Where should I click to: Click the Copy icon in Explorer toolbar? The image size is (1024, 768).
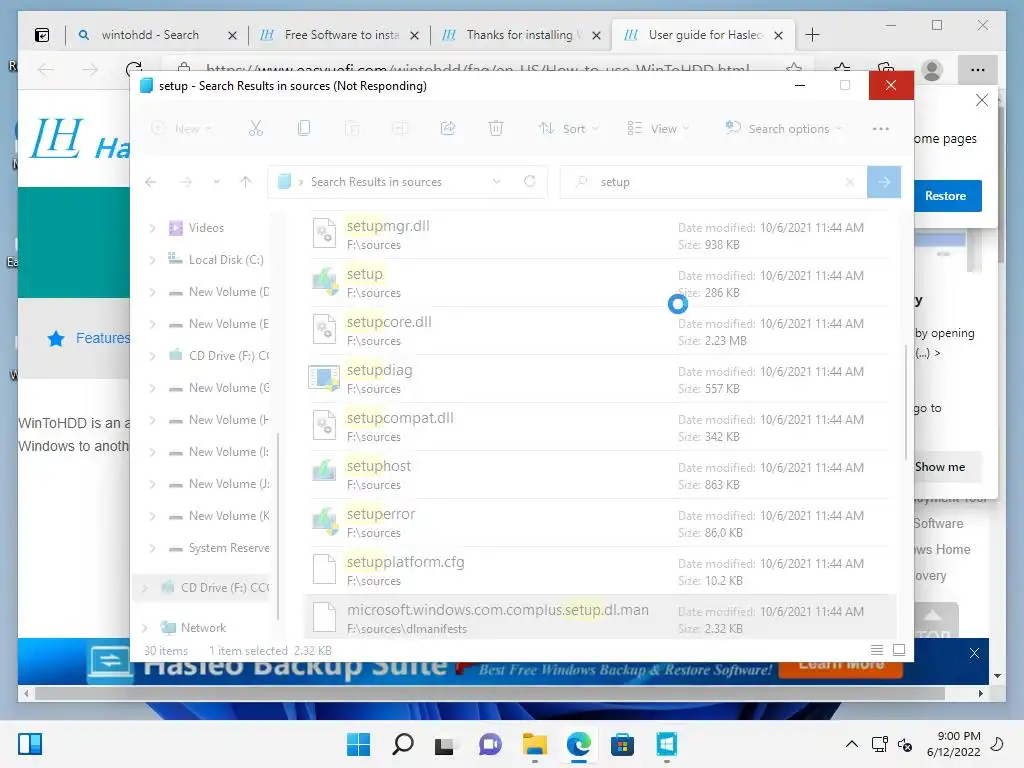(x=304, y=129)
